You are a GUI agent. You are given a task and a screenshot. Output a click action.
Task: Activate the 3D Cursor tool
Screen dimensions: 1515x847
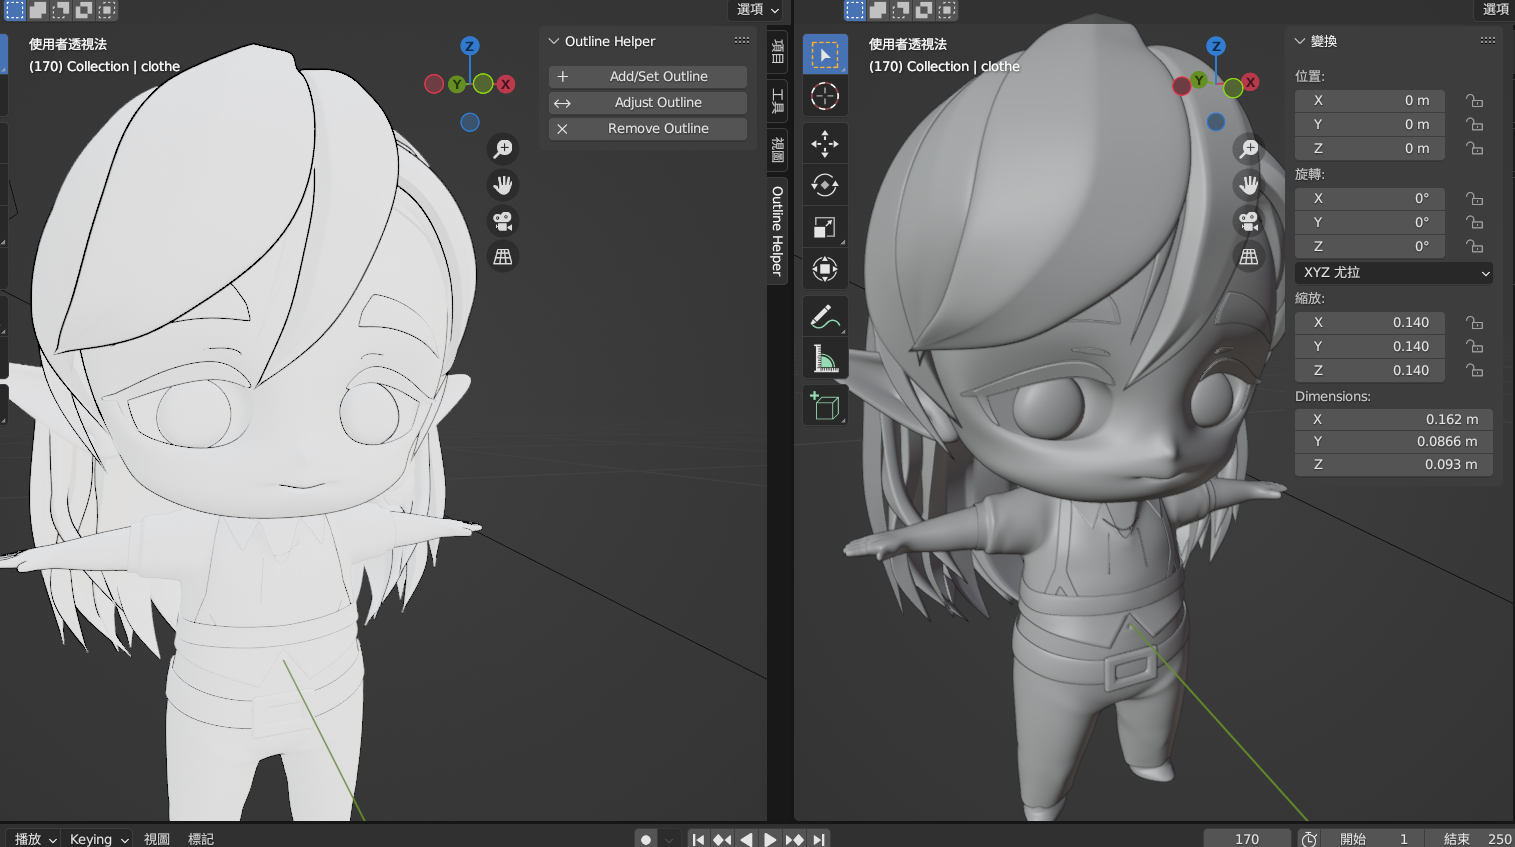tap(825, 96)
